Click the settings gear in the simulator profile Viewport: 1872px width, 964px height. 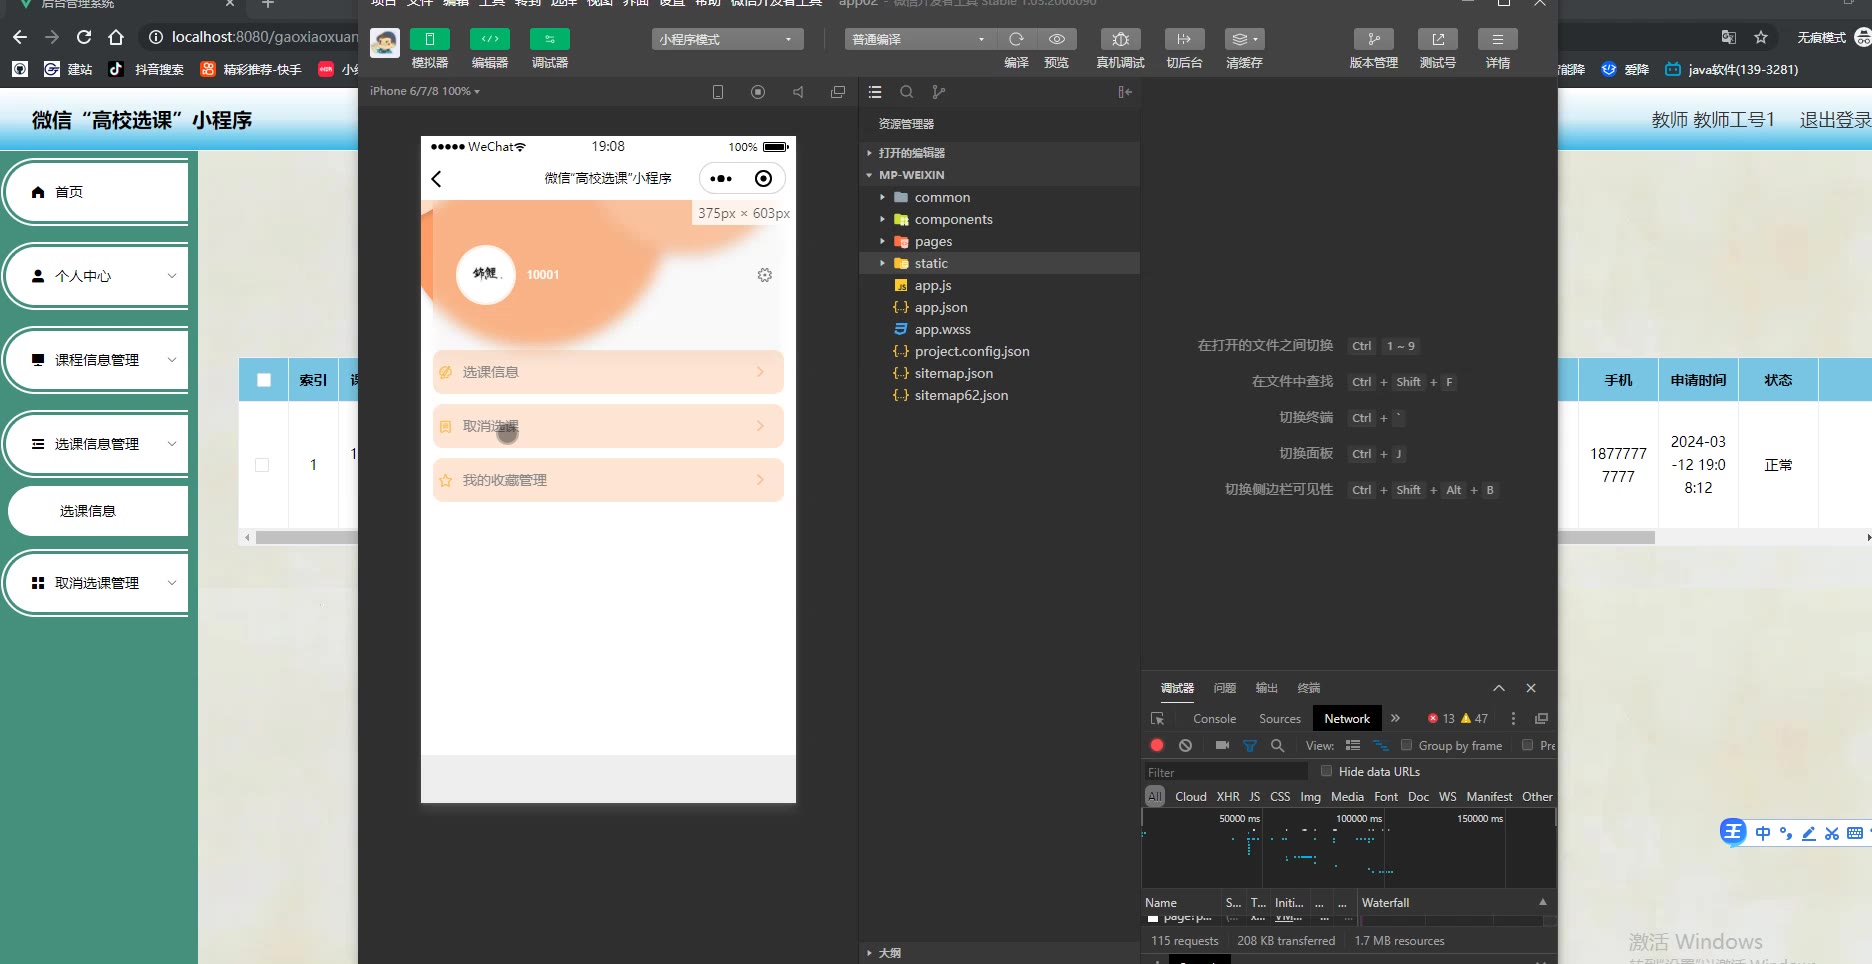[764, 275]
